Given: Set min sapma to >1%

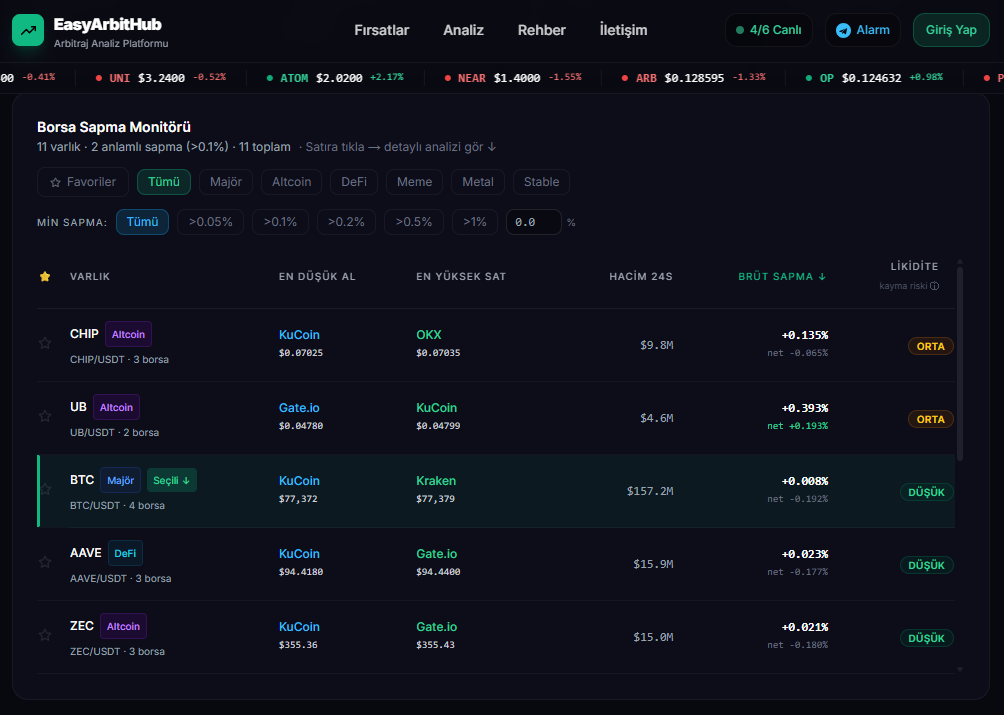Looking at the screenshot, I should coord(475,222).
